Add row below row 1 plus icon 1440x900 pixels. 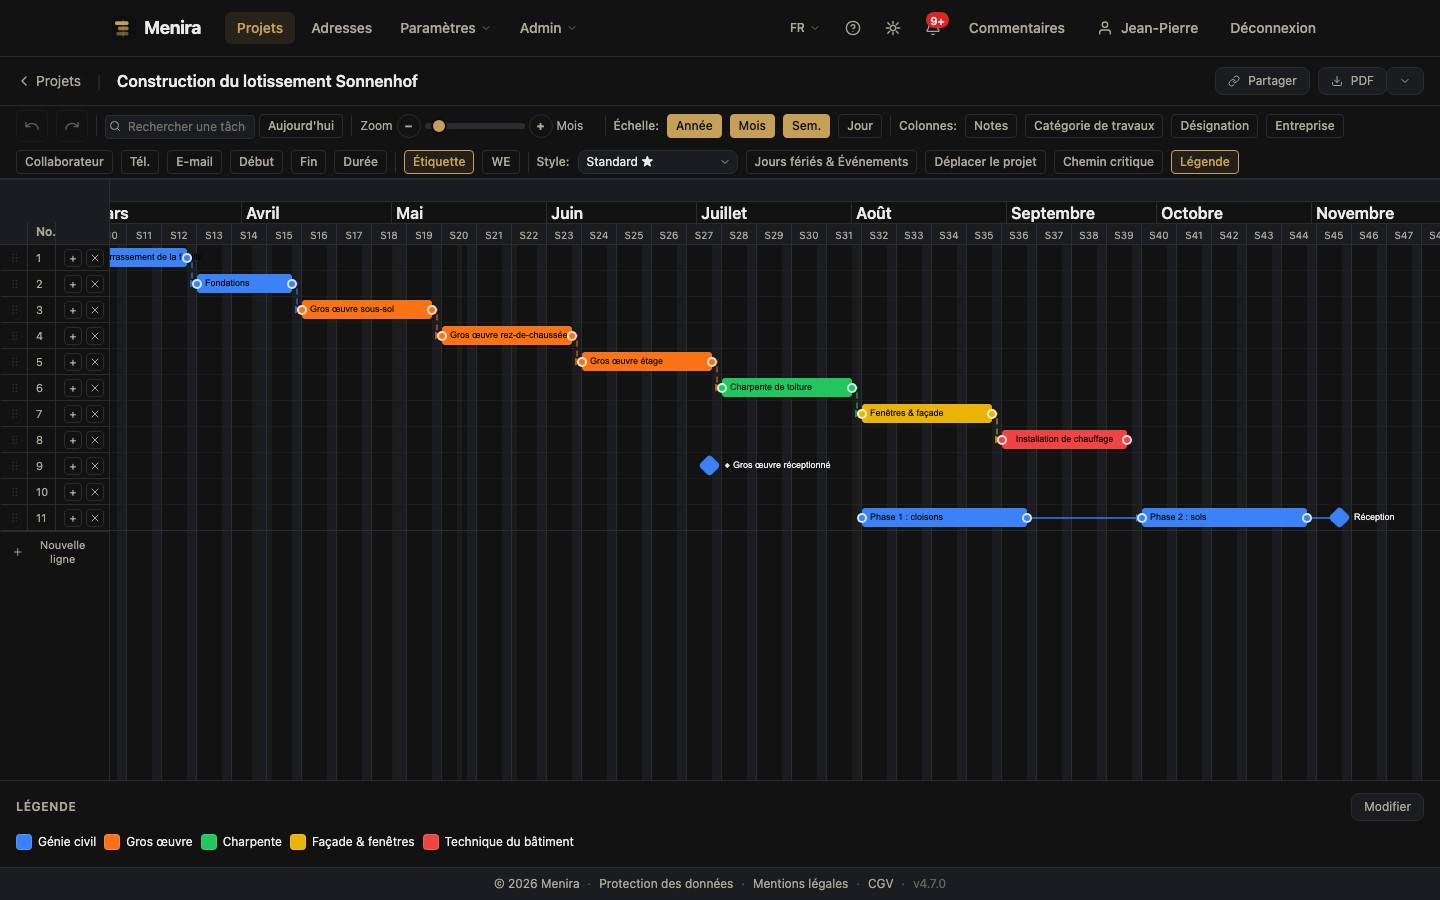tap(72, 258)
